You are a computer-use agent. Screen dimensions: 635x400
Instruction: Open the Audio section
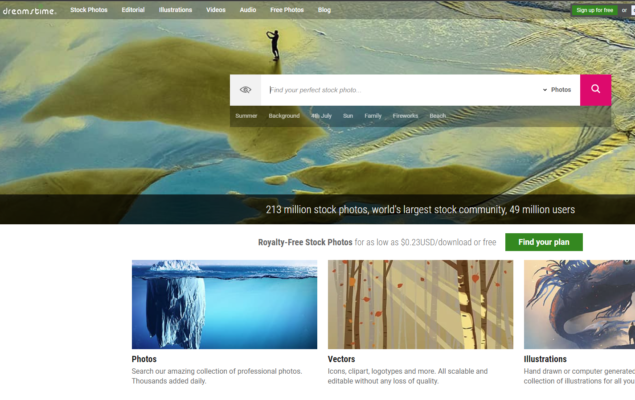pyautogui.click(x=248, y=10)
